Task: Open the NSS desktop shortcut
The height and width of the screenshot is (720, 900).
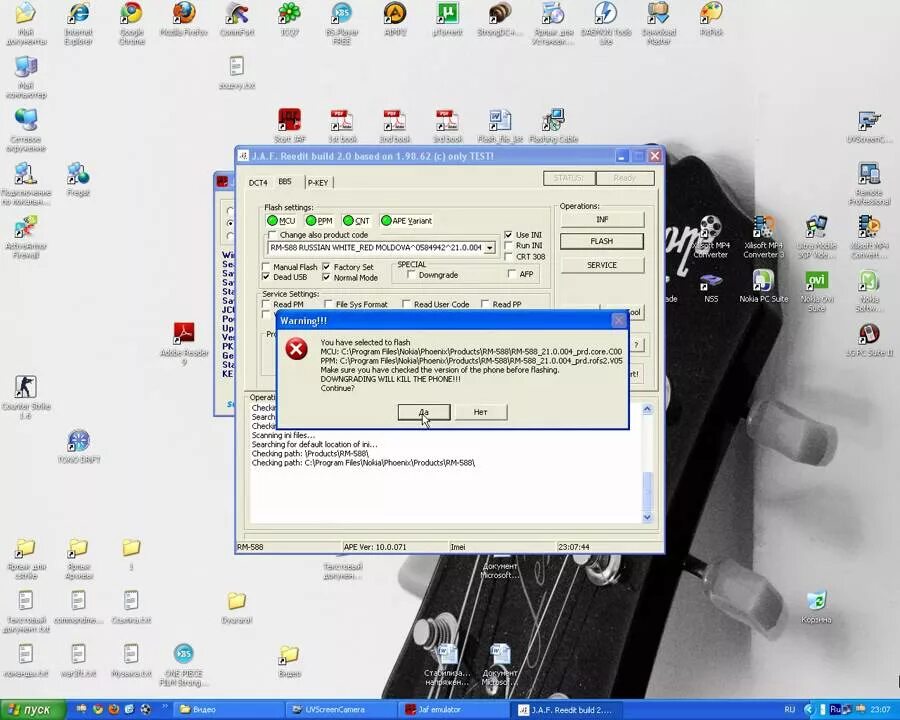Action: [711, 286]
